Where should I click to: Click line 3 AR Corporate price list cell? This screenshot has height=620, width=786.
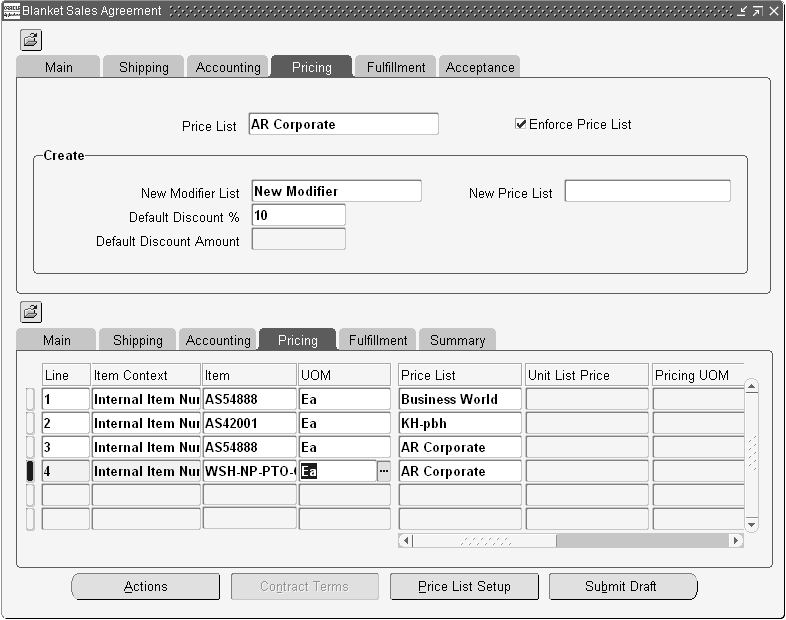(460, 447)
